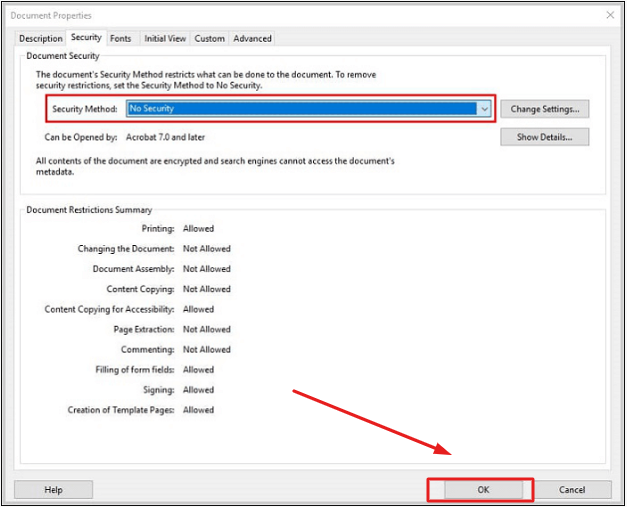Screen dimensions: 627x507
Task: Click the 'Commenting:' label
Action: [x=148, y=349]
